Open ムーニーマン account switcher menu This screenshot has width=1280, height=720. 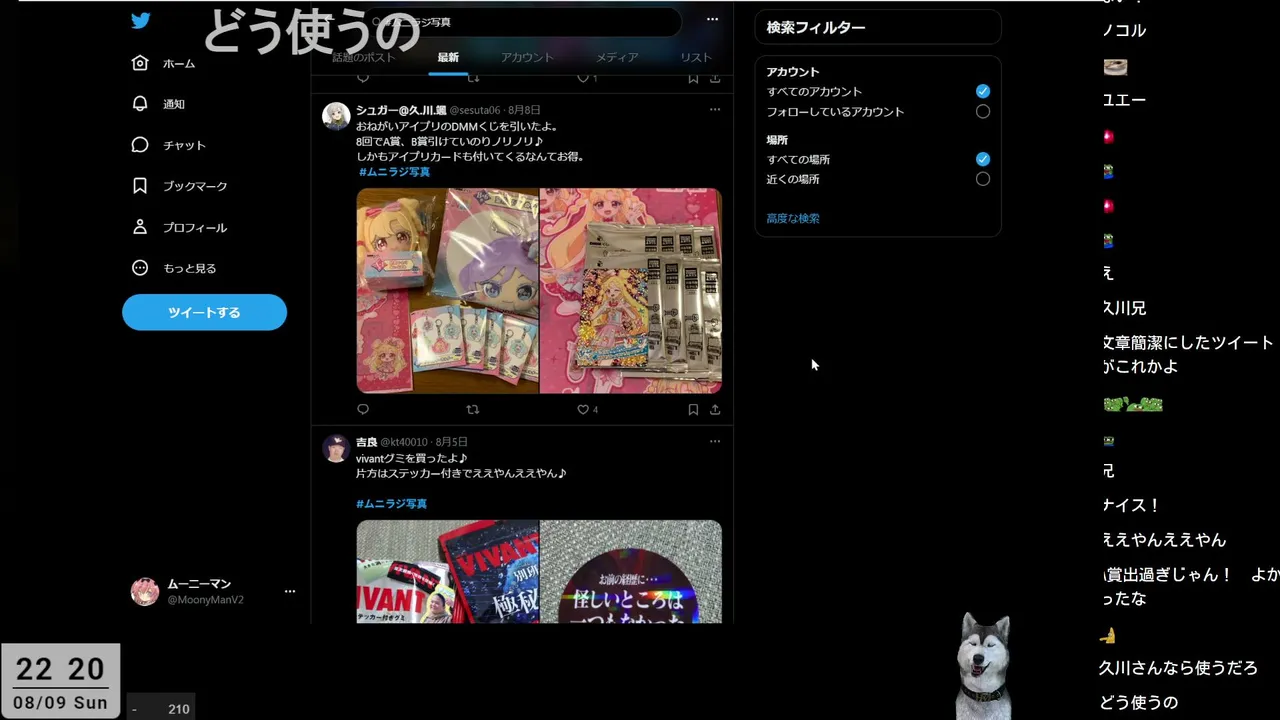click(x=290, y=591)
